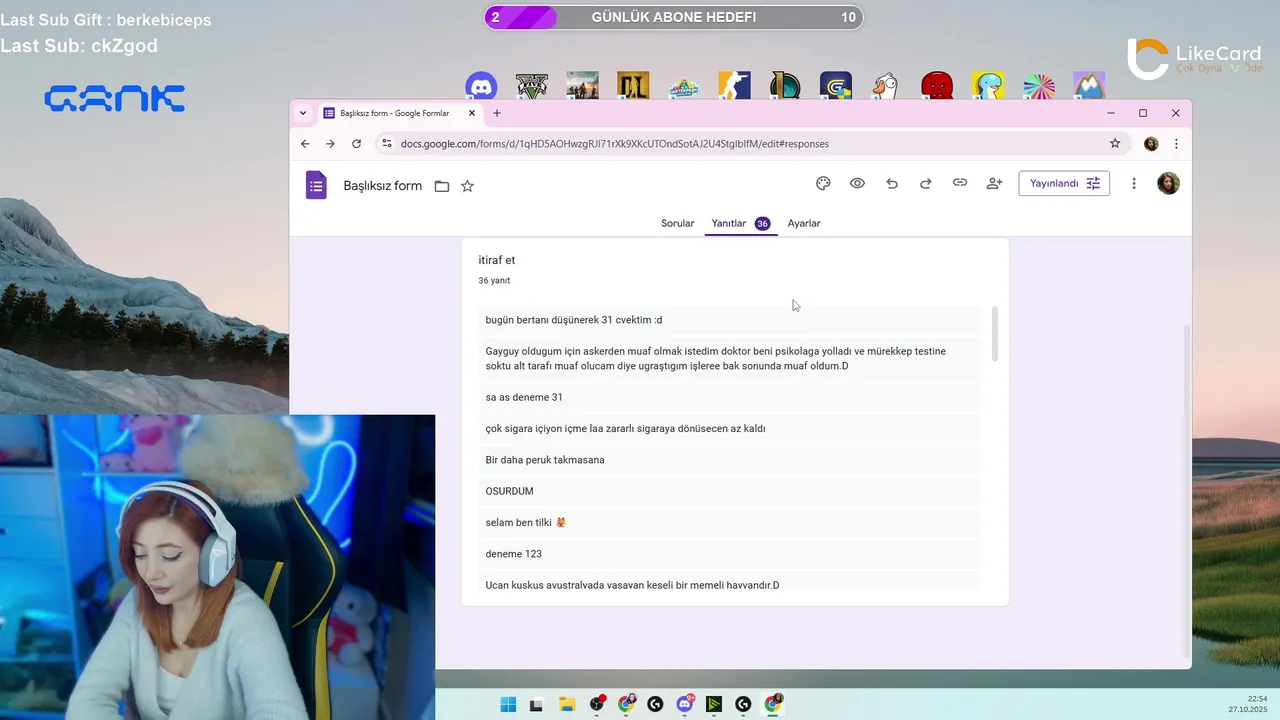Open the colorful pinwheel desktop shortcut
The image size is (1280, 720).
click(x=1039, y=86)
